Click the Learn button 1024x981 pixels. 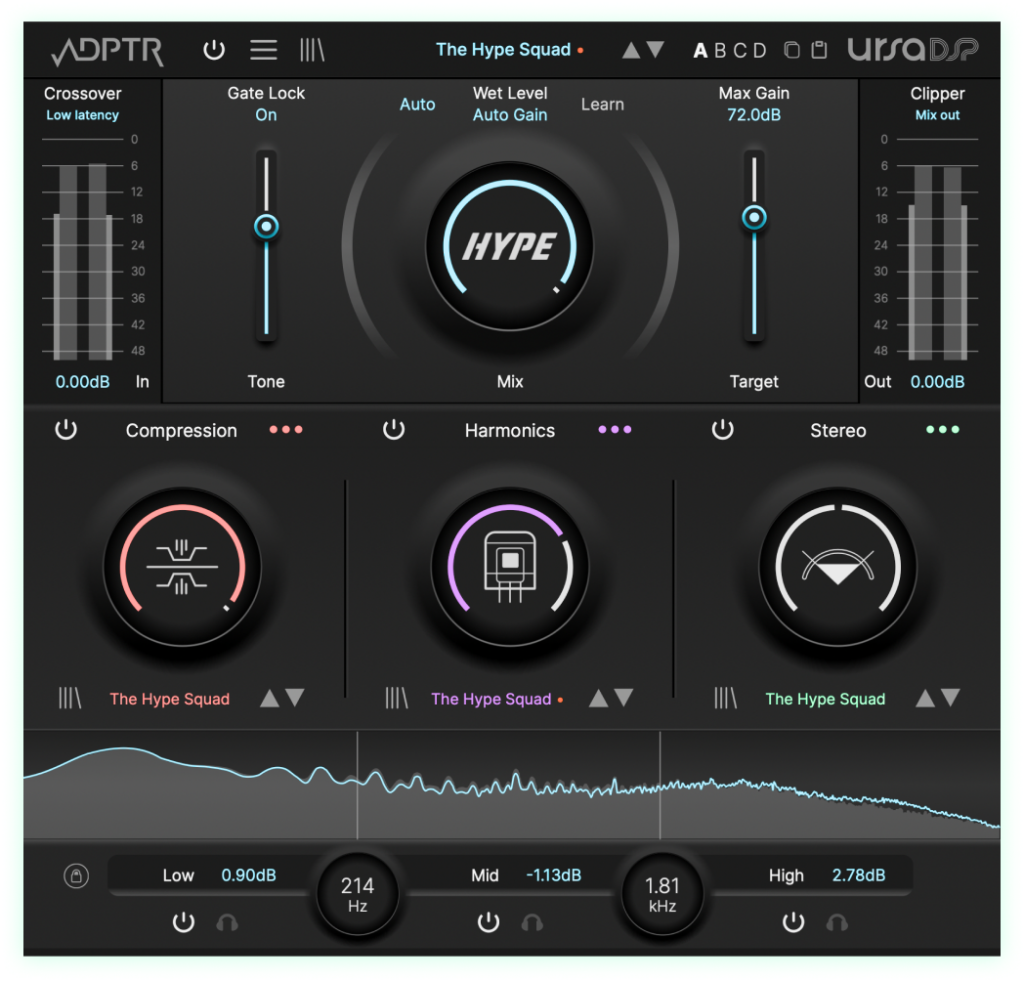(x=602, y=105)
